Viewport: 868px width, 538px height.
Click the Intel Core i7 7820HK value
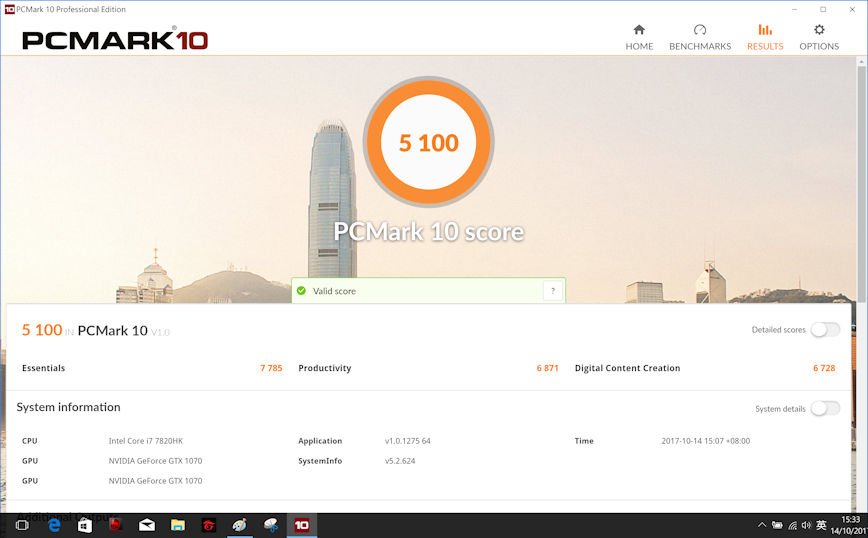click(x=146, y=441)
